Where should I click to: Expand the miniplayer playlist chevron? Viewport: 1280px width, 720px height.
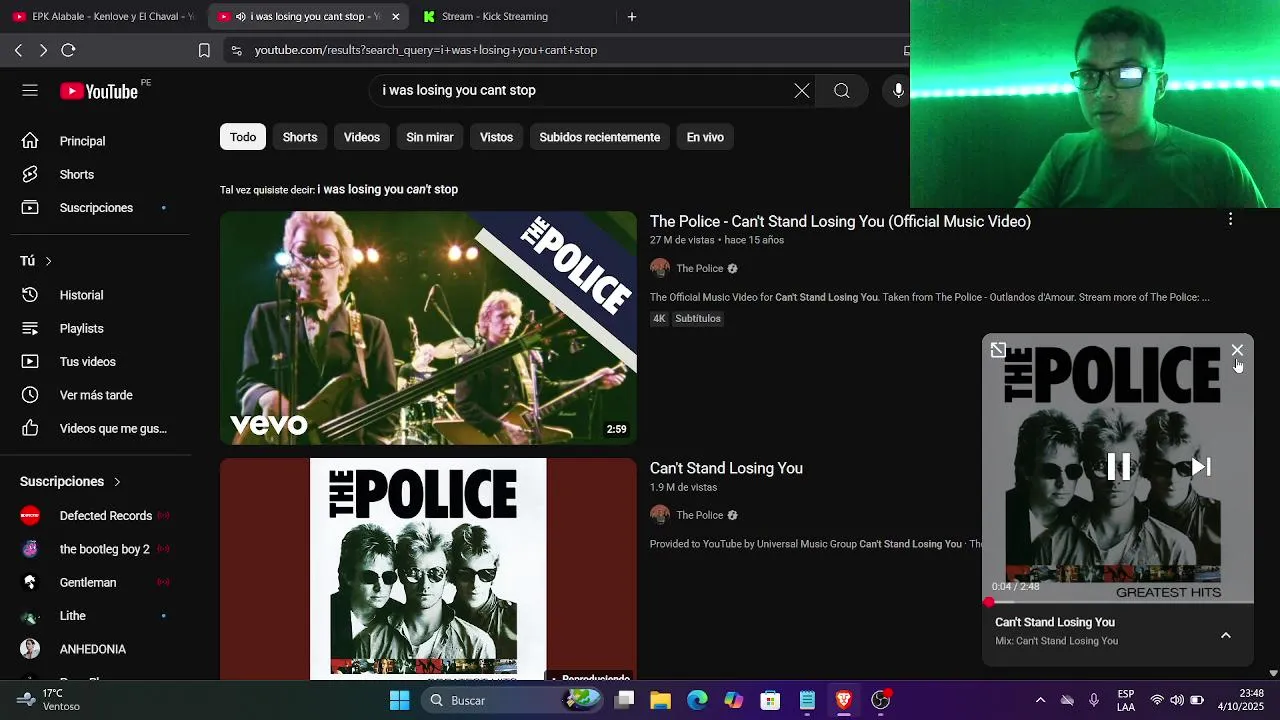click(x=1225, y=635)
